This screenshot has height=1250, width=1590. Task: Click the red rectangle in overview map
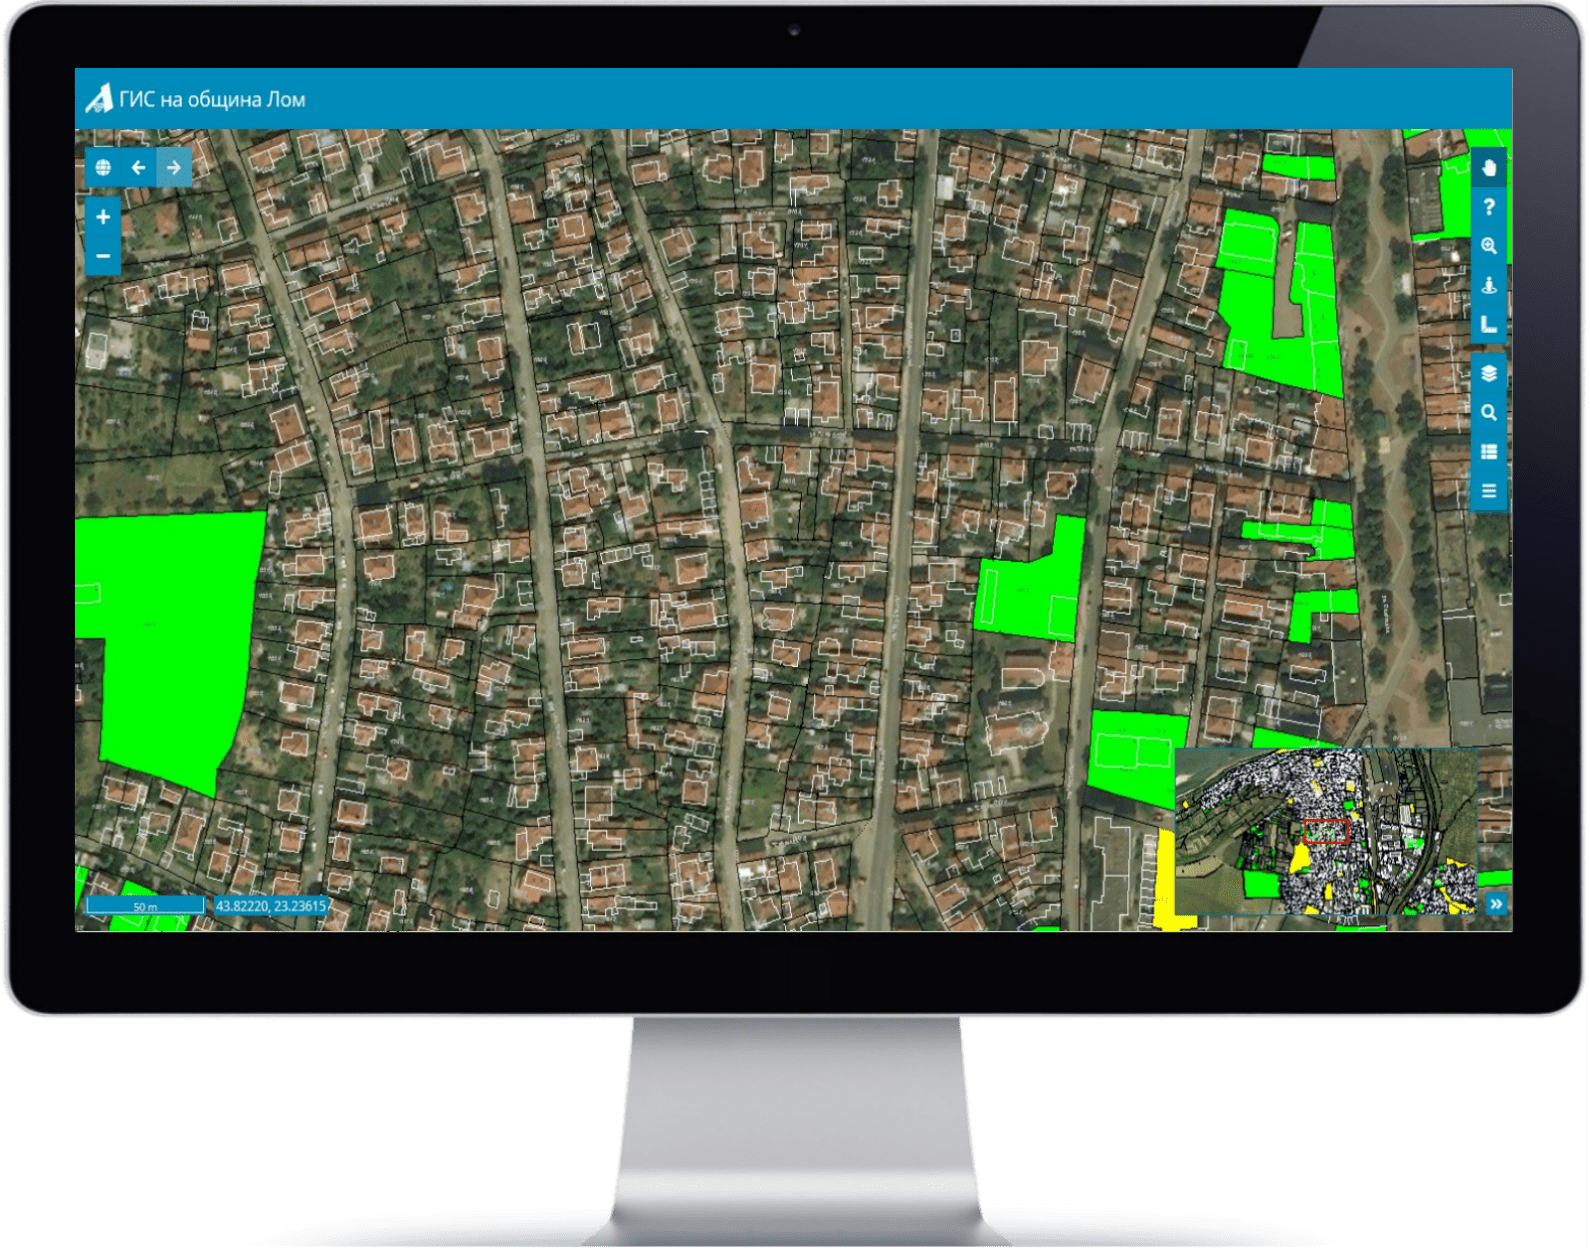pos(1326,832)
